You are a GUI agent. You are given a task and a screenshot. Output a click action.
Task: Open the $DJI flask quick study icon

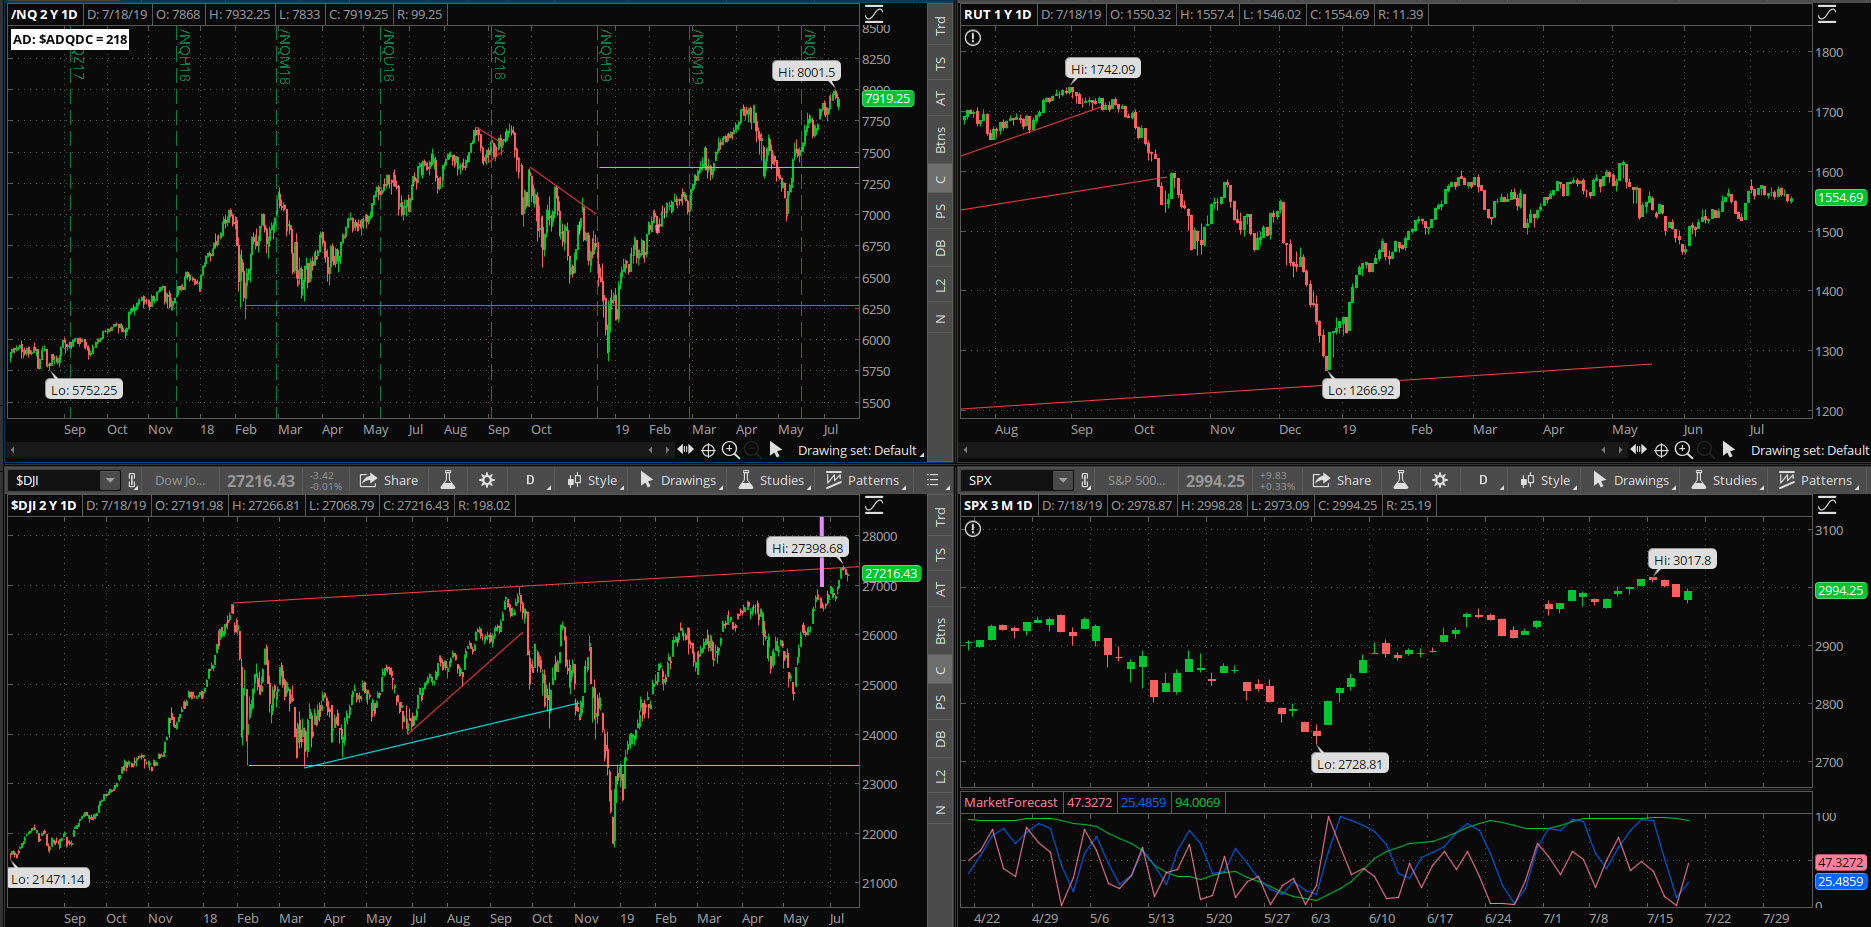click(x=448, y=480)
